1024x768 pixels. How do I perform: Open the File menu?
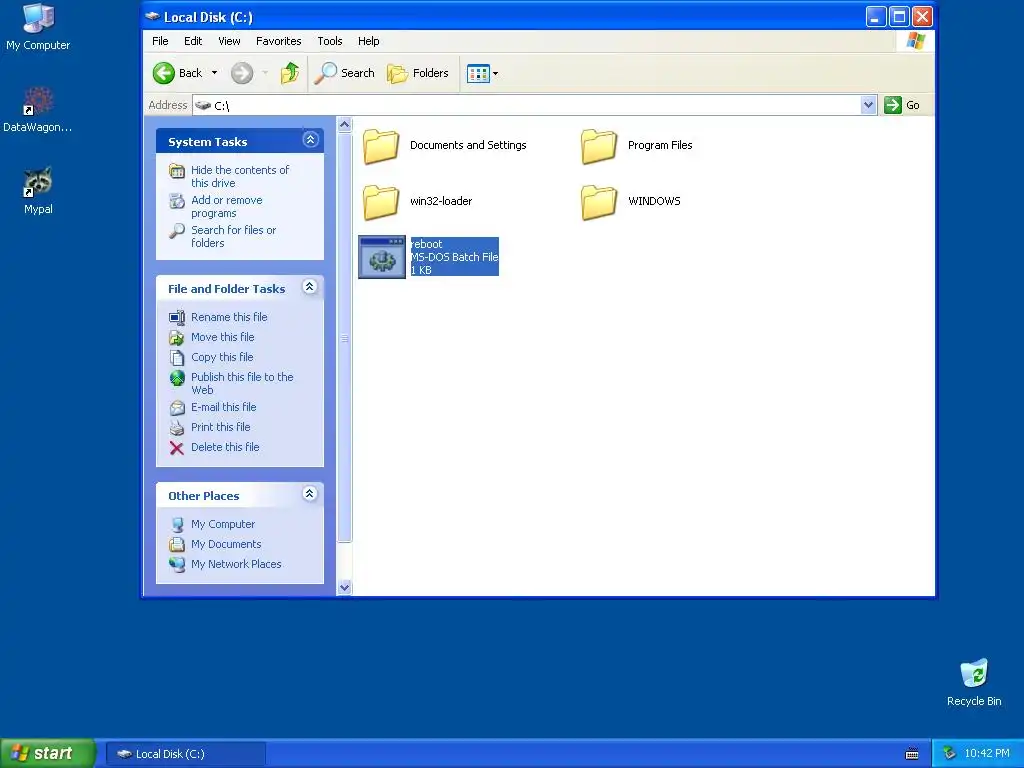pyautogui.click(x=160, y=41)
